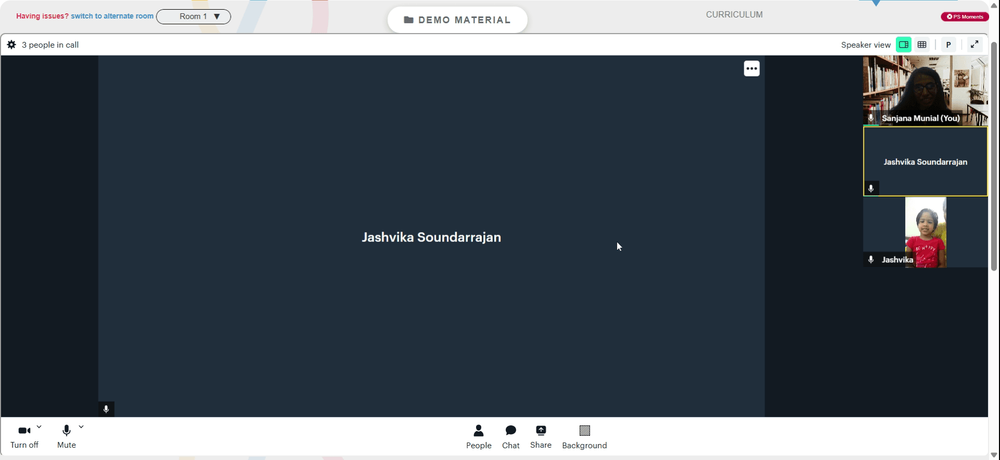Switch to speaker view layout icon
1000x460 pixels.
[903, 45]
